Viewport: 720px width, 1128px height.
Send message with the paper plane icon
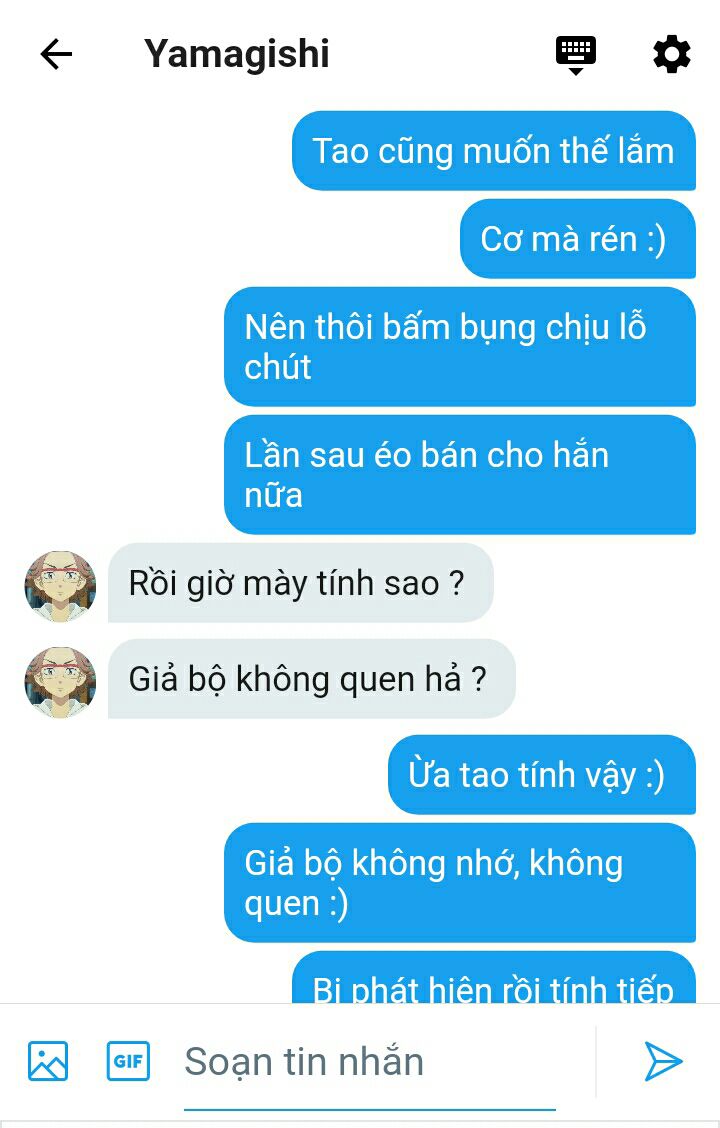[663, 1060]
